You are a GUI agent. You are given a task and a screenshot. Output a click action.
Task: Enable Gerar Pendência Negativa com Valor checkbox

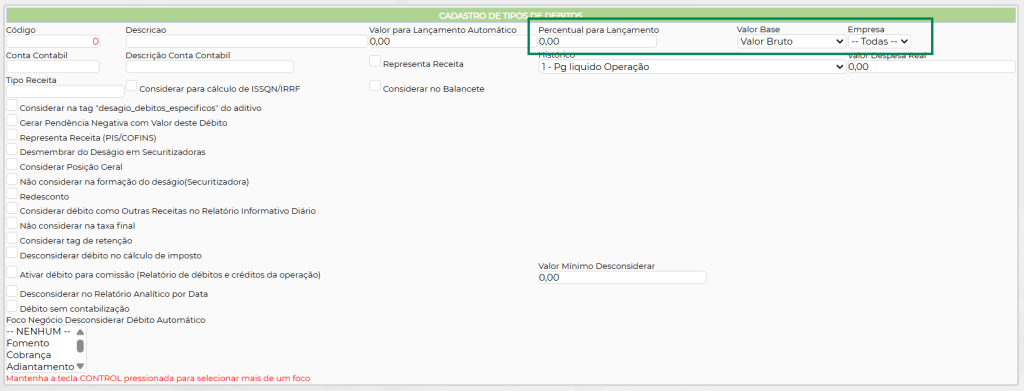tap(12, 120)
